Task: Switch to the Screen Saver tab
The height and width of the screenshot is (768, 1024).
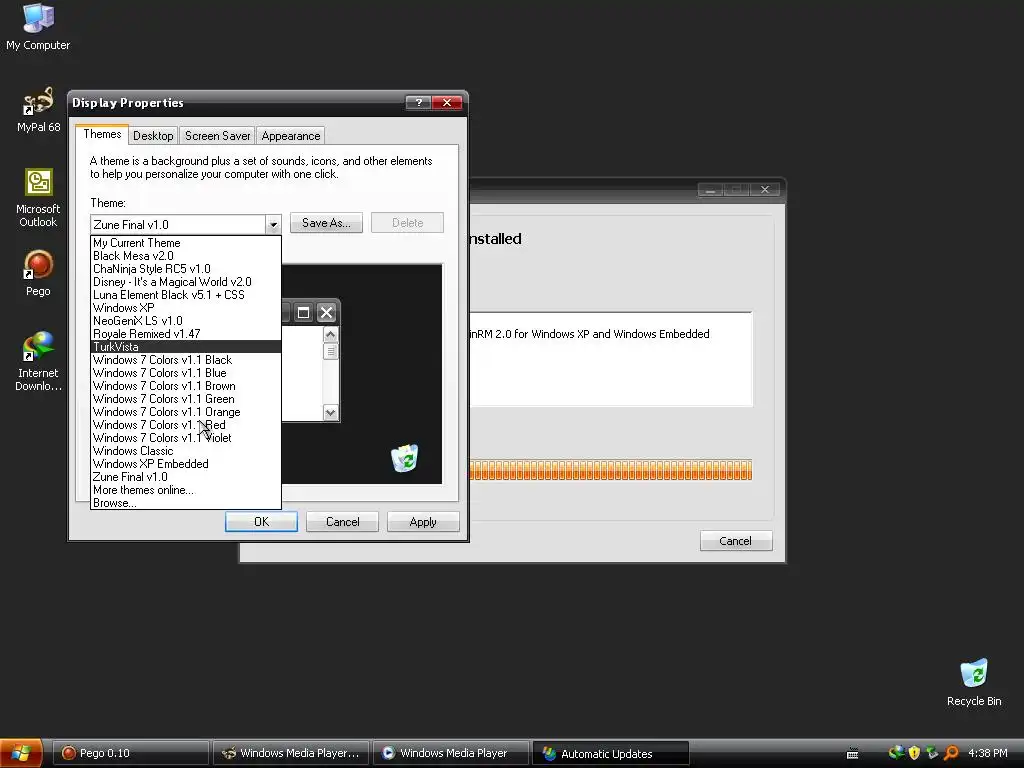Action: (217, 136)
